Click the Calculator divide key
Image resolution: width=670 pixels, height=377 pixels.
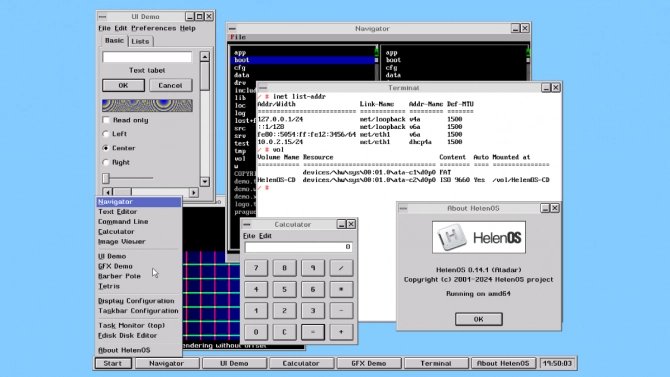coord(341,268)
